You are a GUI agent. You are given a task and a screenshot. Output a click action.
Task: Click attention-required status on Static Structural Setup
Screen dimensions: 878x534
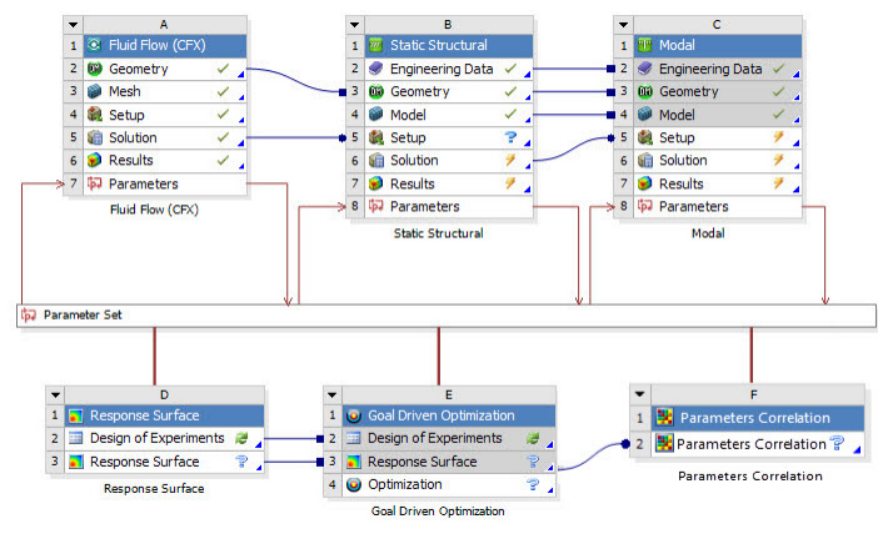click(x=510, y=137)
